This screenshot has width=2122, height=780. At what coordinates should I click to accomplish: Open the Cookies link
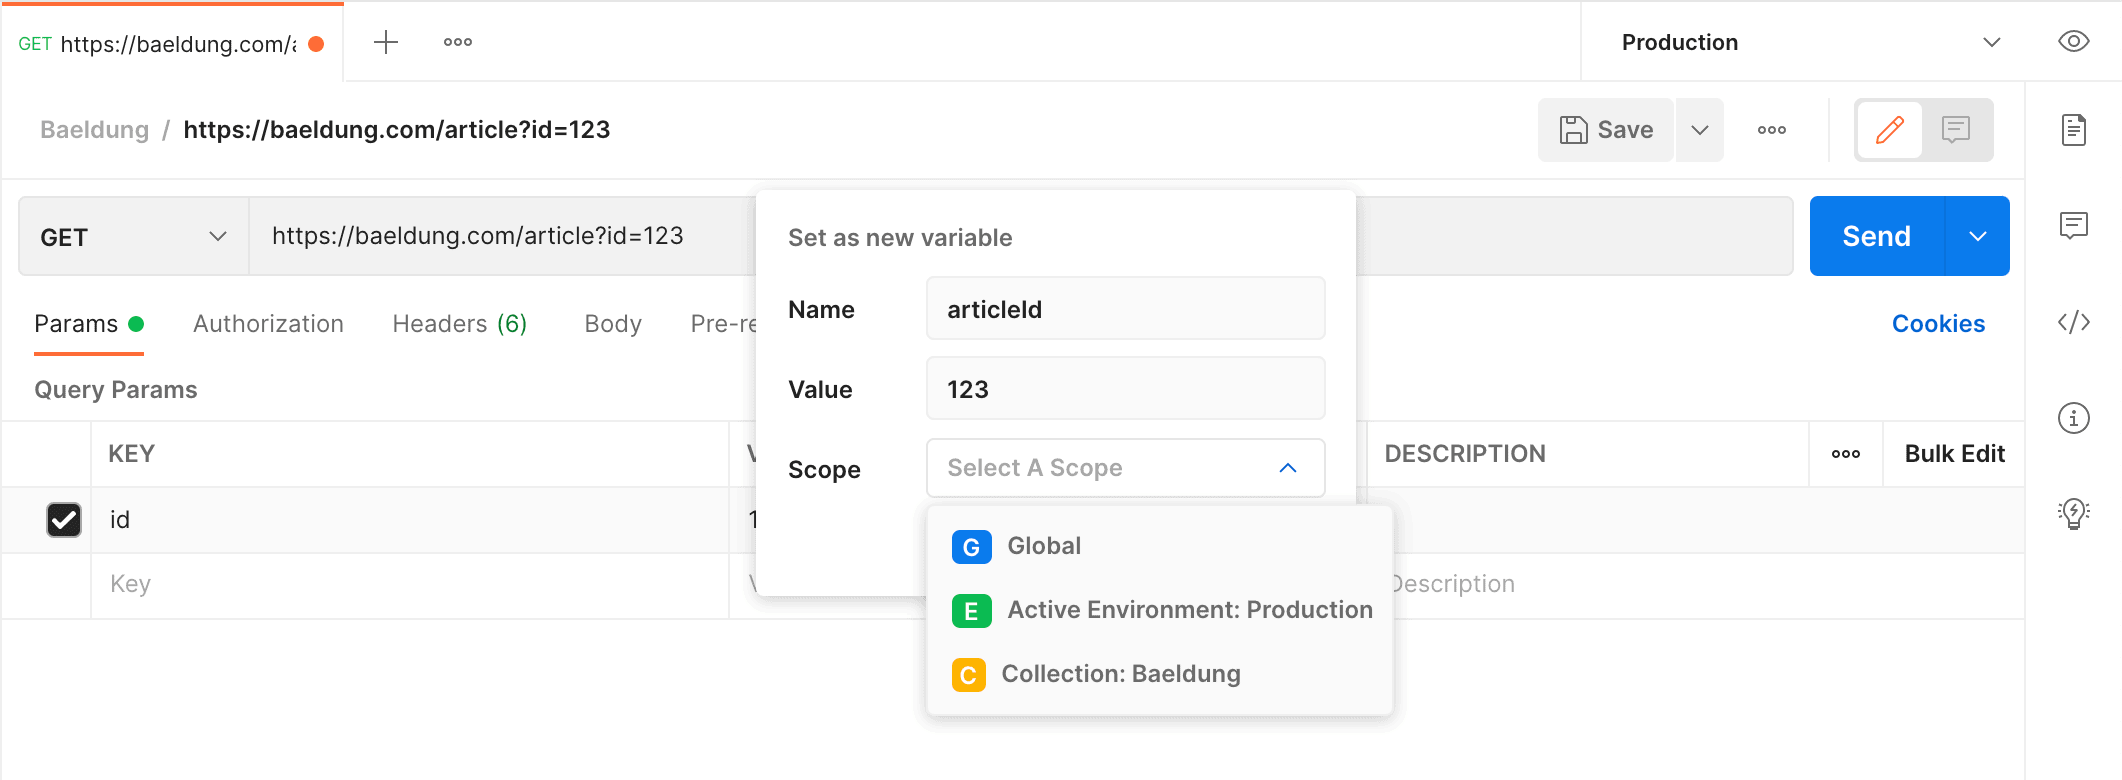pyautogui.click(x=1938, y=324)
